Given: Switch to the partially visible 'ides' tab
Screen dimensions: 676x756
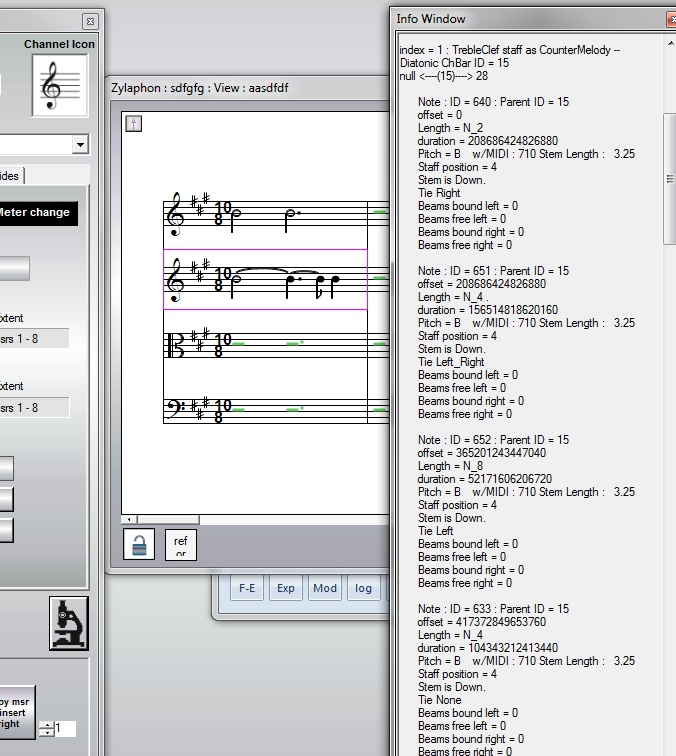Looking at the screenshot, I should pyautogui.click(x=10, y=176).
